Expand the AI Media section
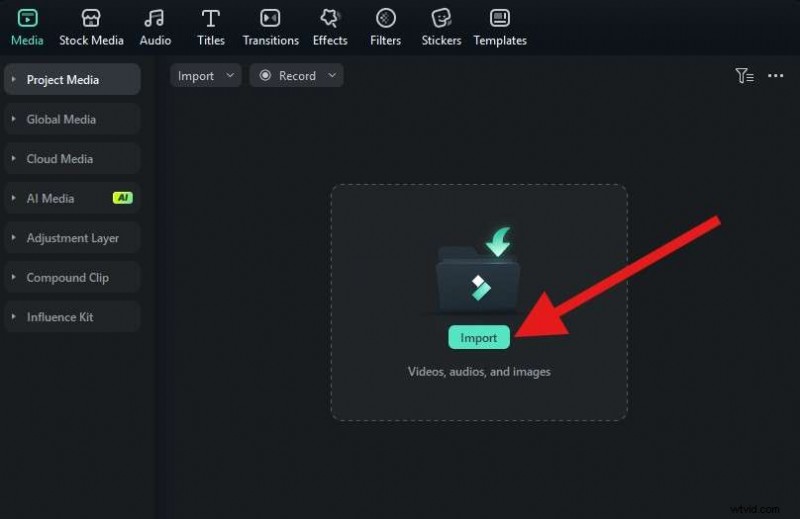The image size is (800, 519). 50,198
